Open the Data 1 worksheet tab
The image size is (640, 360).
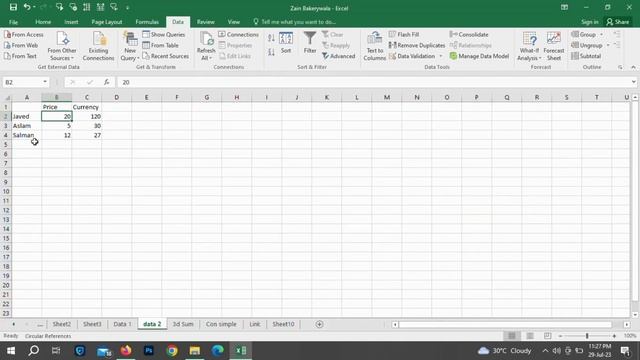tap(122, 324)
